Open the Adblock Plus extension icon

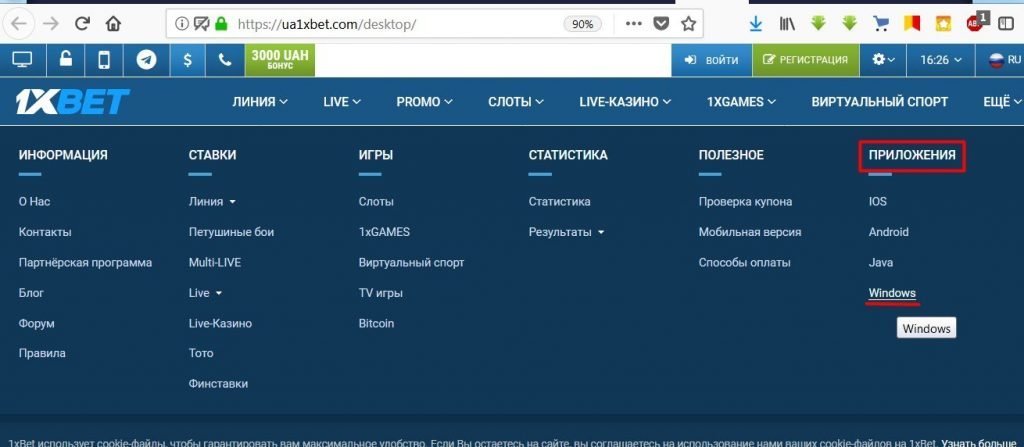point(976,22)
